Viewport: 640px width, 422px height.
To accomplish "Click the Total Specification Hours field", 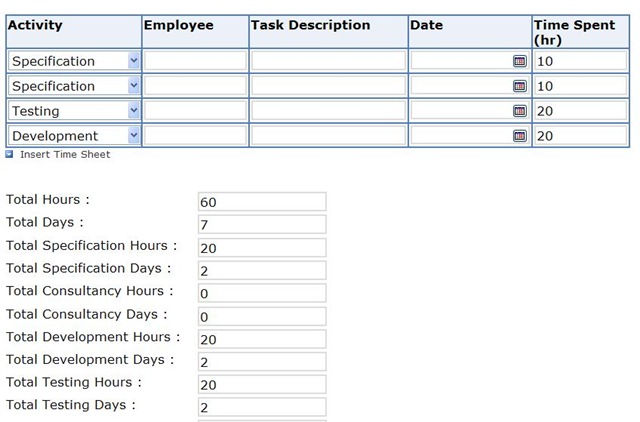I will (262, 248).
